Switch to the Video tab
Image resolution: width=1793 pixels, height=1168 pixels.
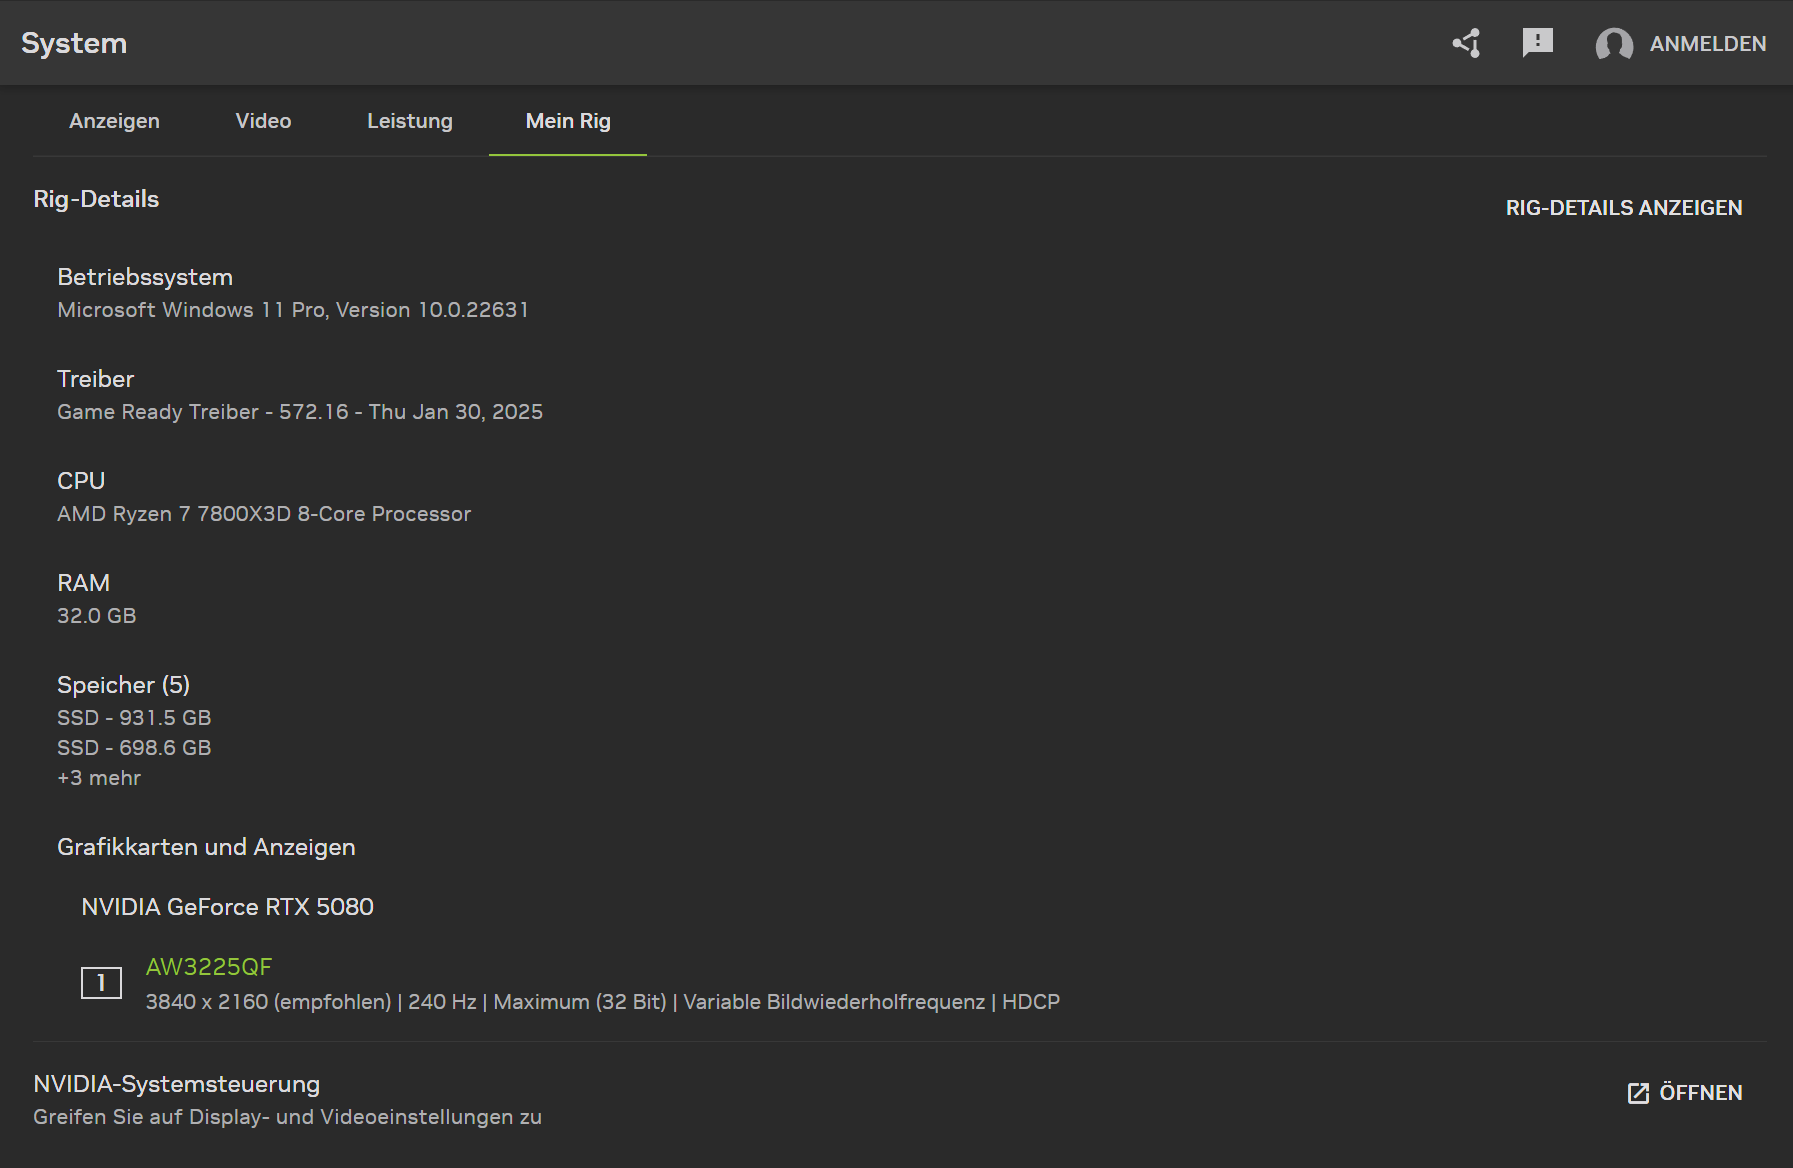point(263,121)
